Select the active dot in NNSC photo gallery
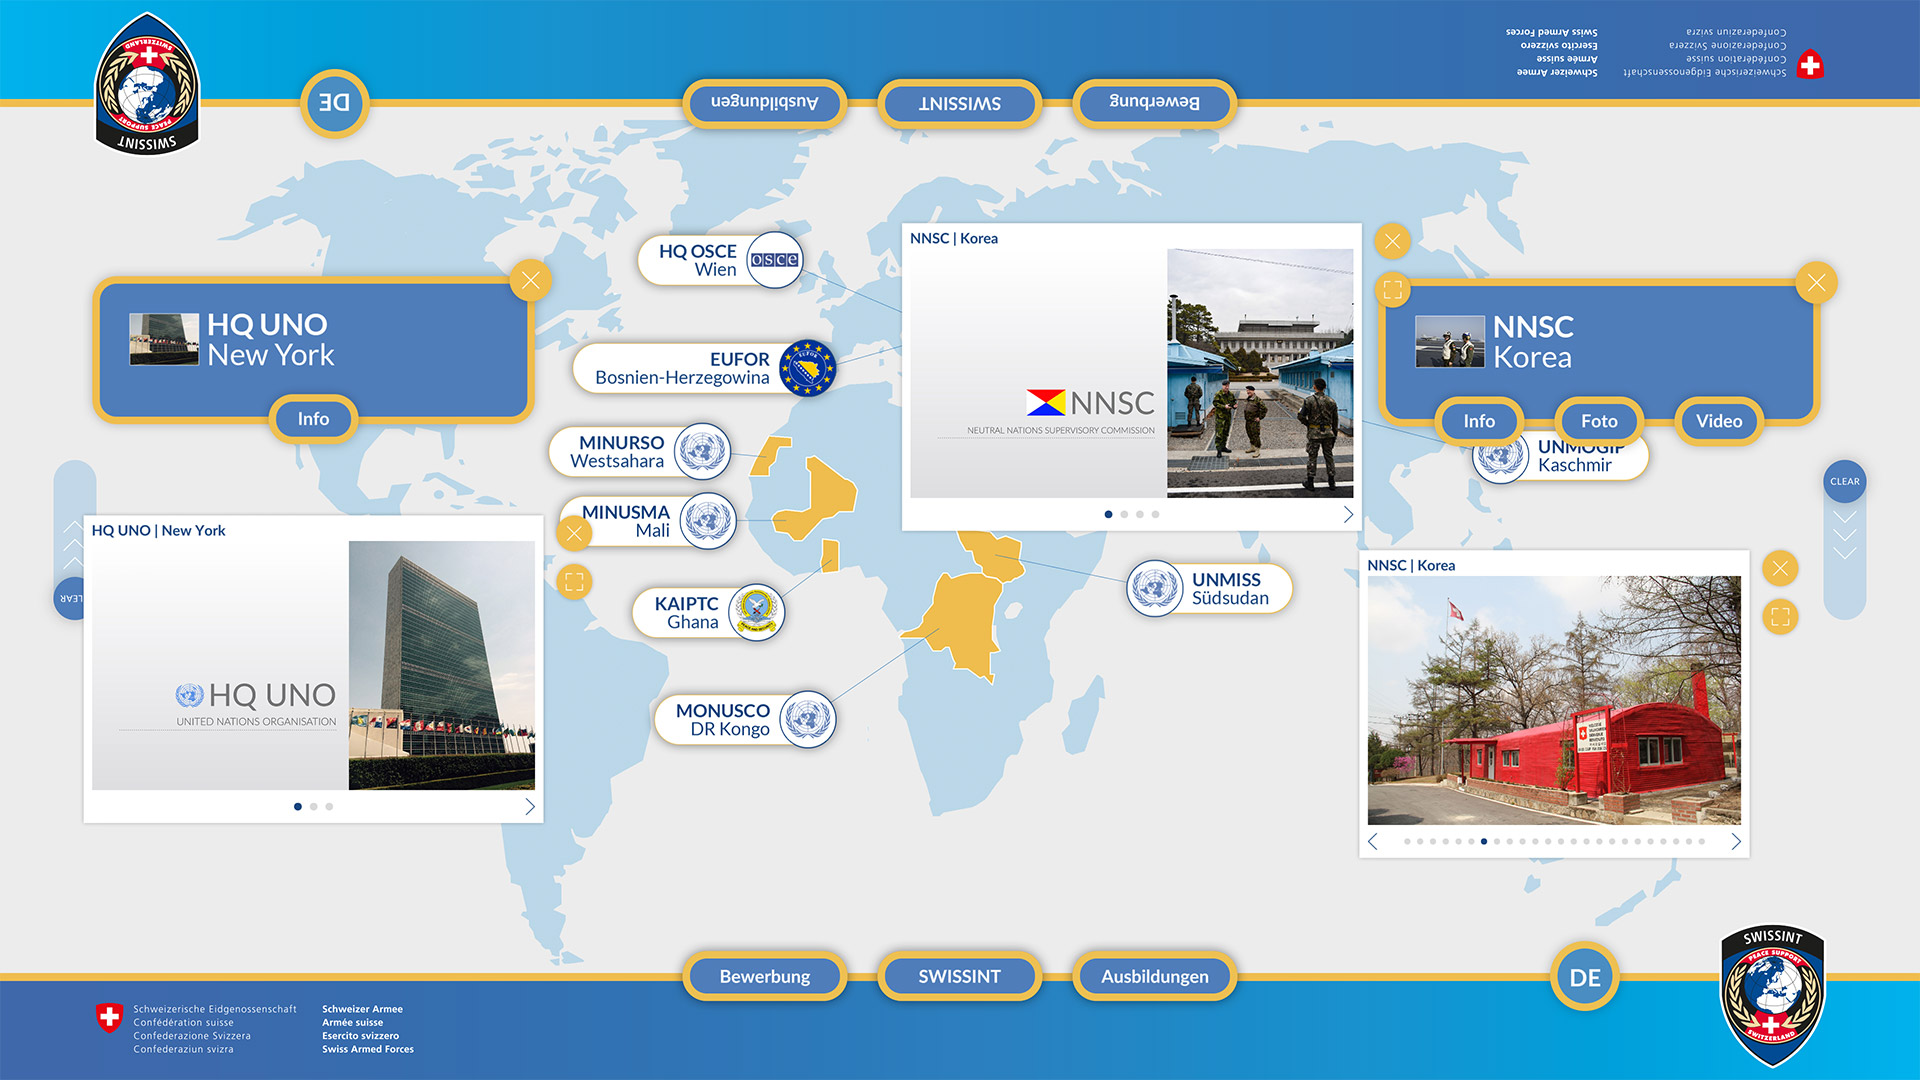This screenshot has height=1080, width=1920. click(1484, 842)
